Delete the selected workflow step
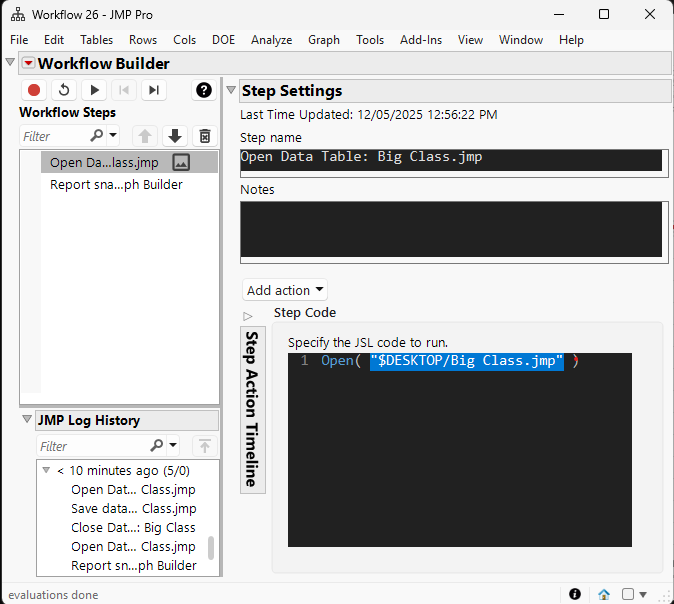The height and width of the screenshot is (604, 674). click(205, 136)
